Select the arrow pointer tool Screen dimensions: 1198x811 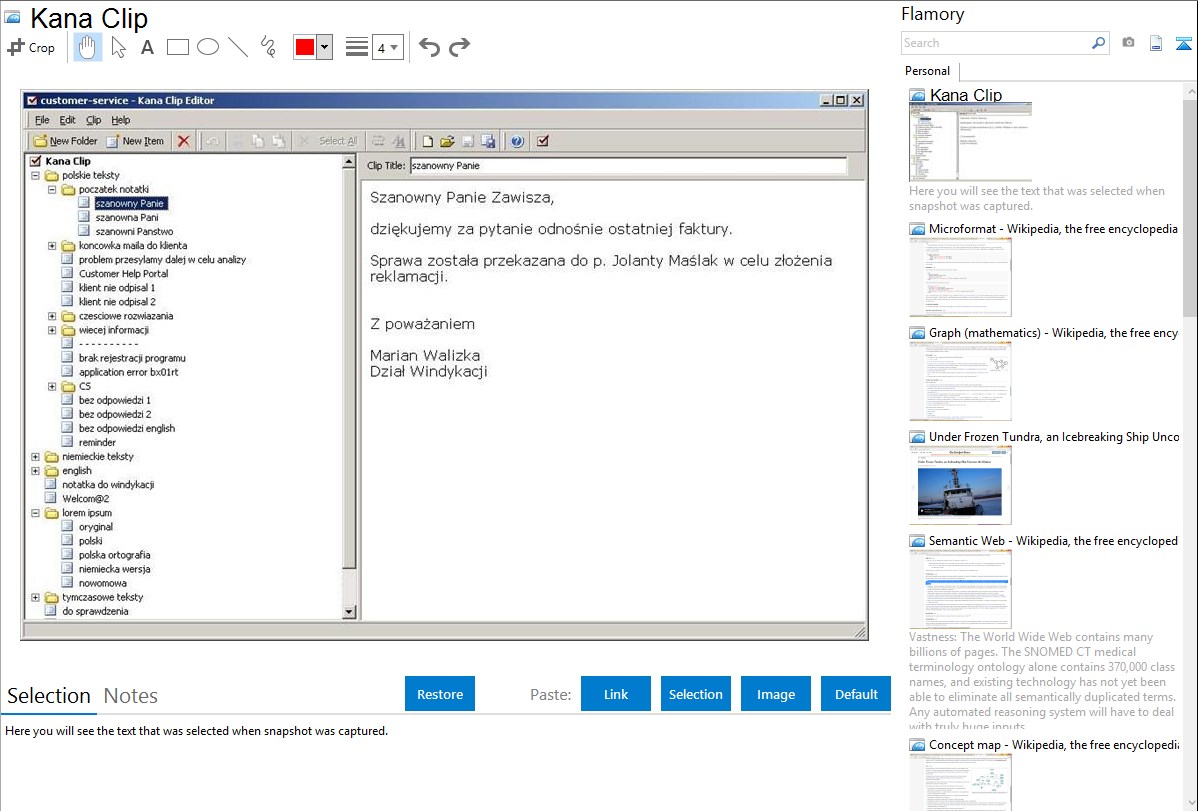click(118, 47)
